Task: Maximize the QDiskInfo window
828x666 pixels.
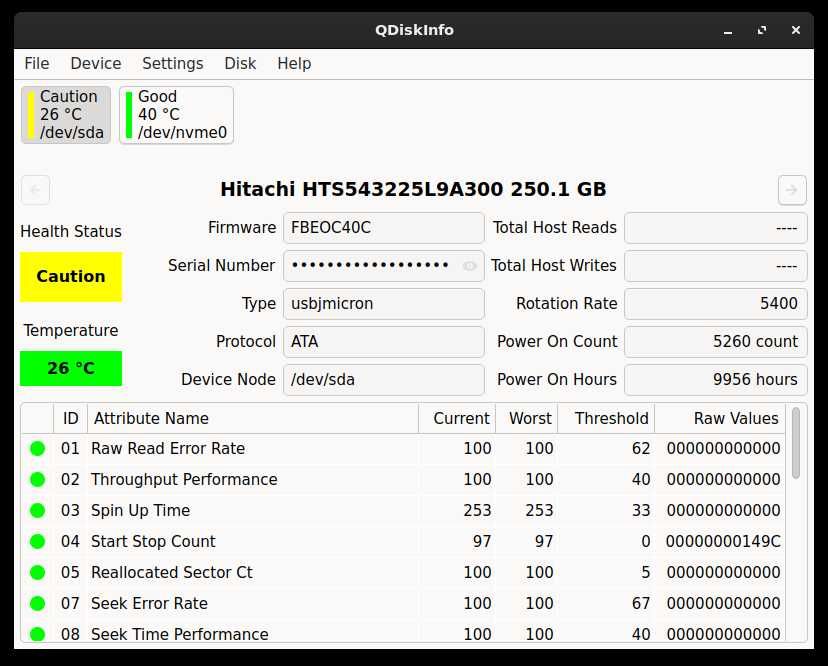Action: click(762, 31)
